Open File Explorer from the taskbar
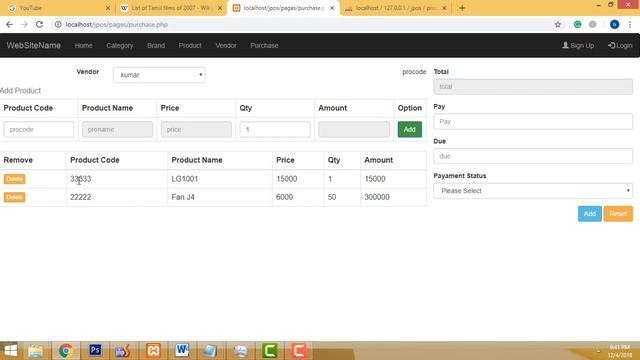This screenshot has height=360, width=640. point(35,350)
